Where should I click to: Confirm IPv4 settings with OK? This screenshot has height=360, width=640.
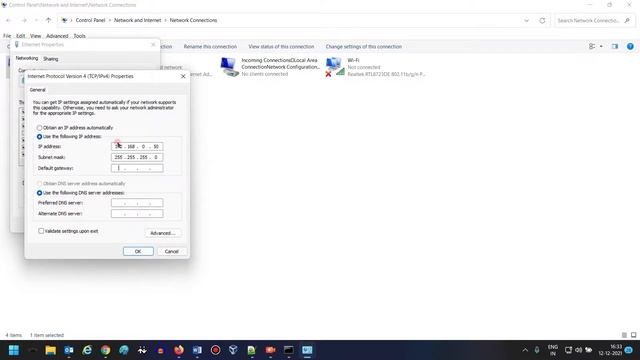click(138, 251)
